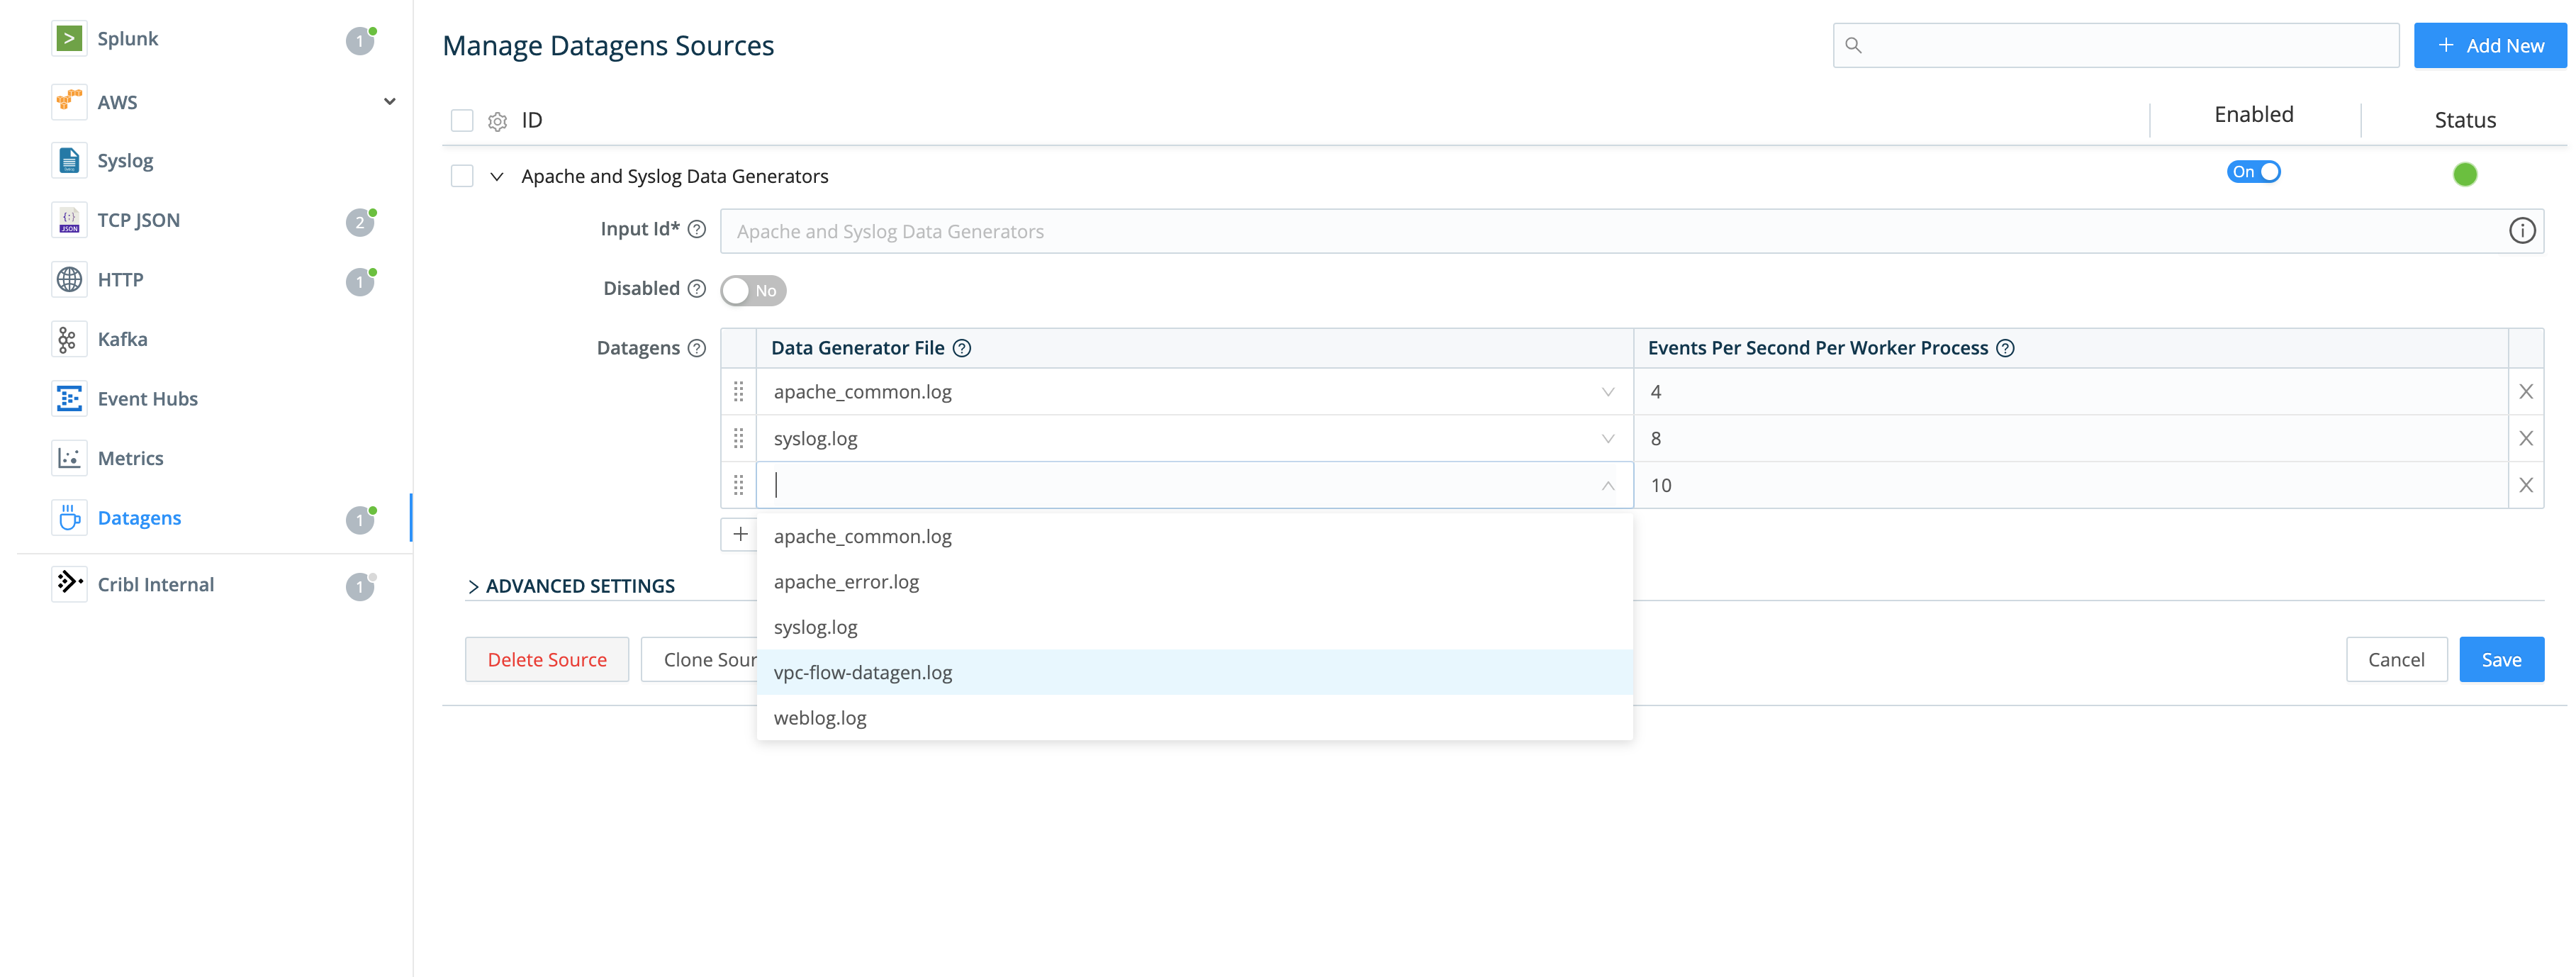Screen dimensions: 2576x977
Task: Select the Event Hubs icon
Action: (x=68, y=399)
